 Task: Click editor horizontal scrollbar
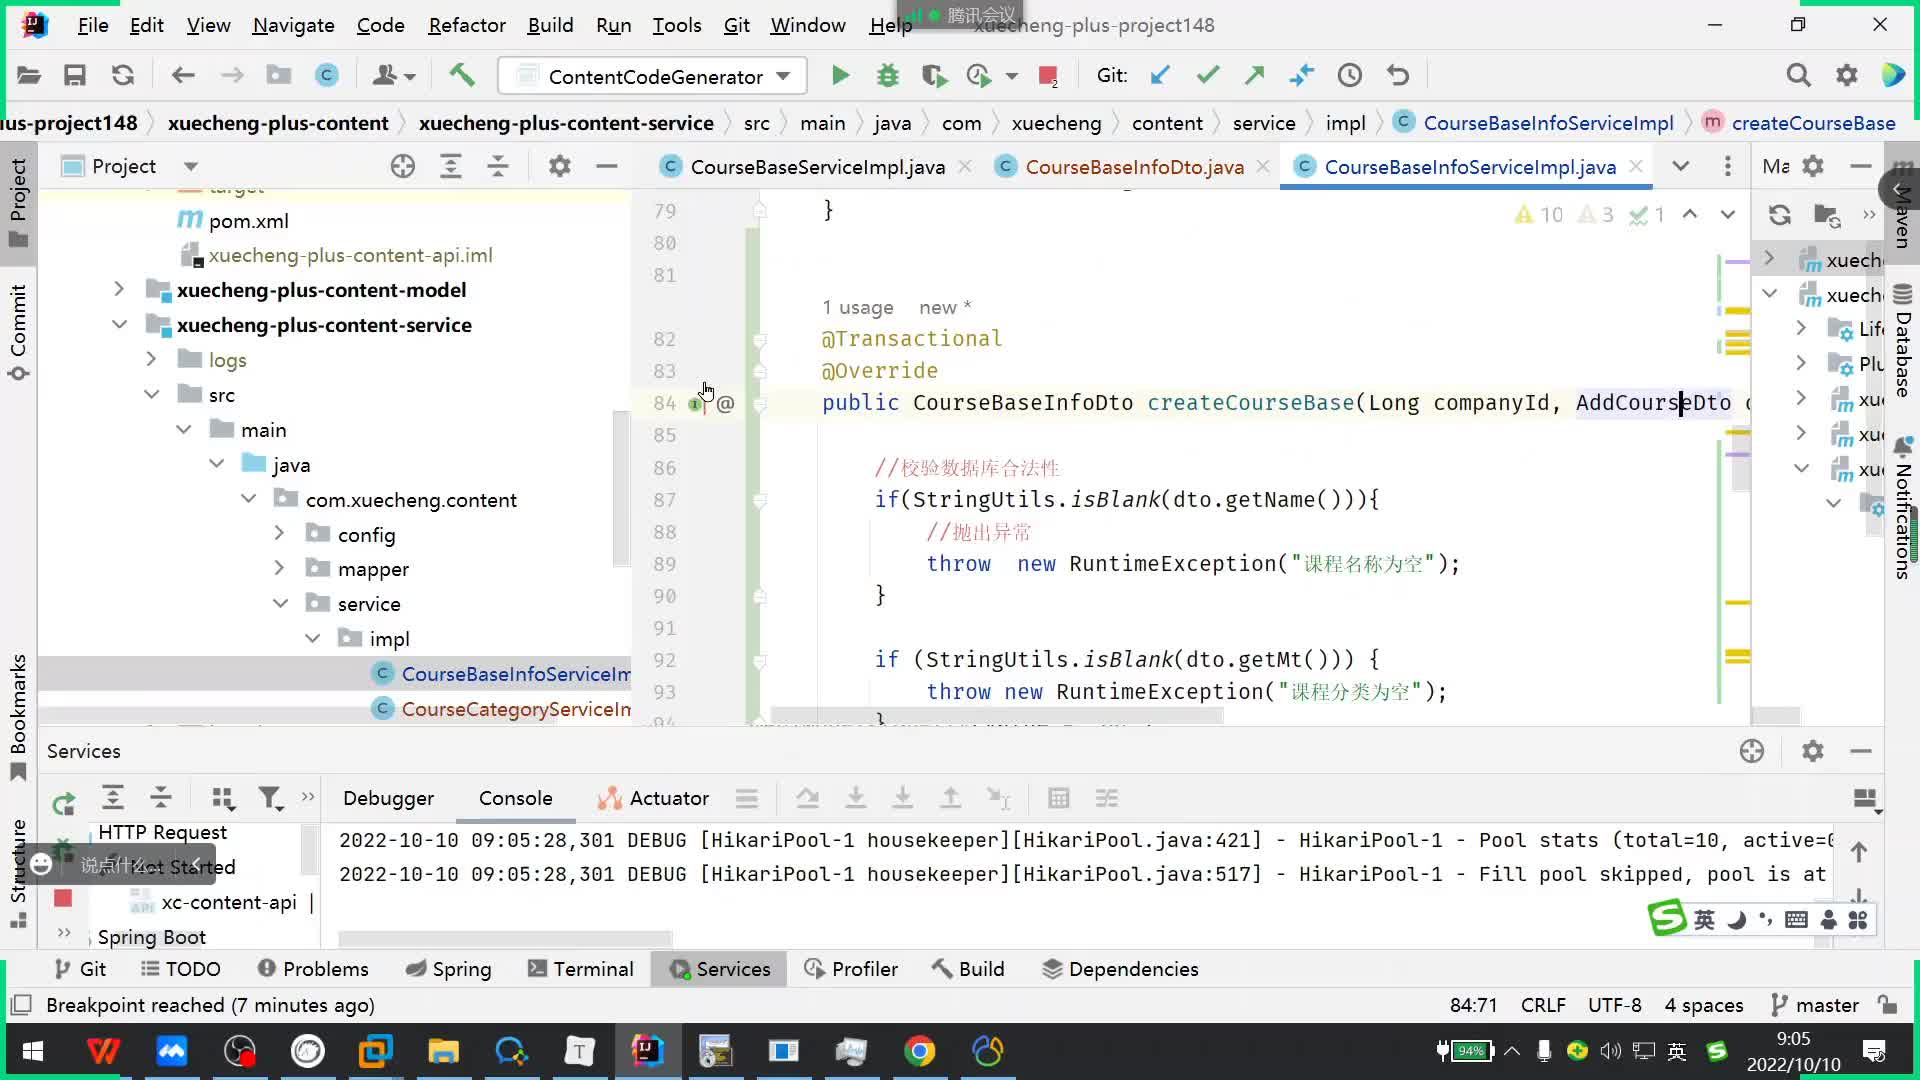996,716
